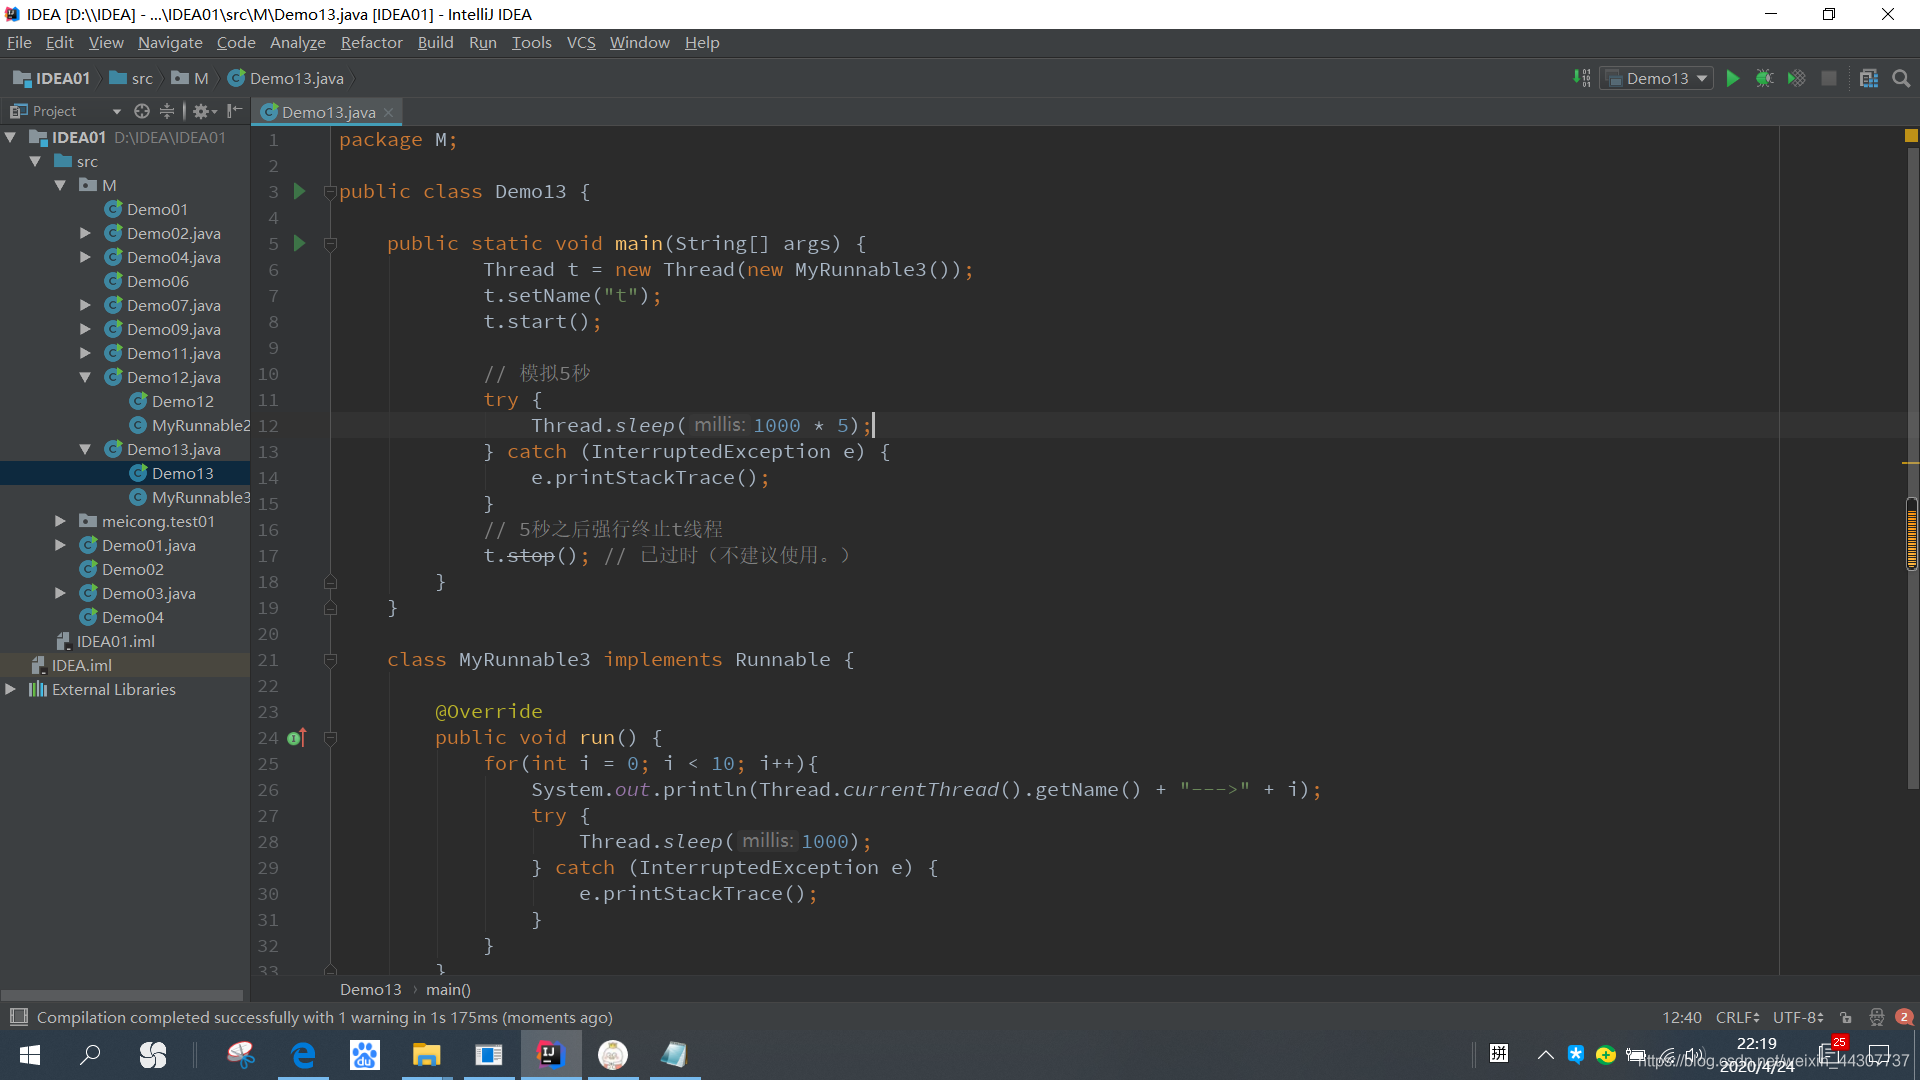1920x1080 pixels.
Task: Click the main() breadcrumb below the editor
Action: coord(448,989)
